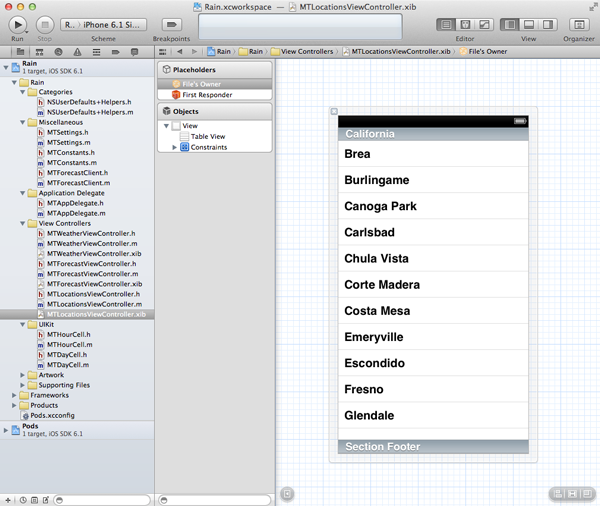
Task: Open the Rain folder jump bar segment
Action: (251, 52)
